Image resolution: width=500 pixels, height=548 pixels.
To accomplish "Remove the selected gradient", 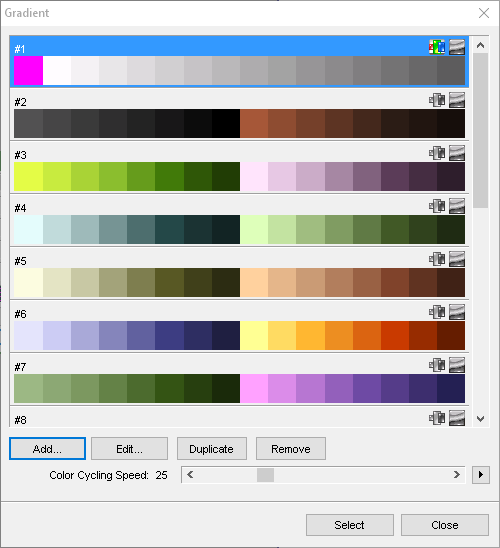I will point(291,449).
